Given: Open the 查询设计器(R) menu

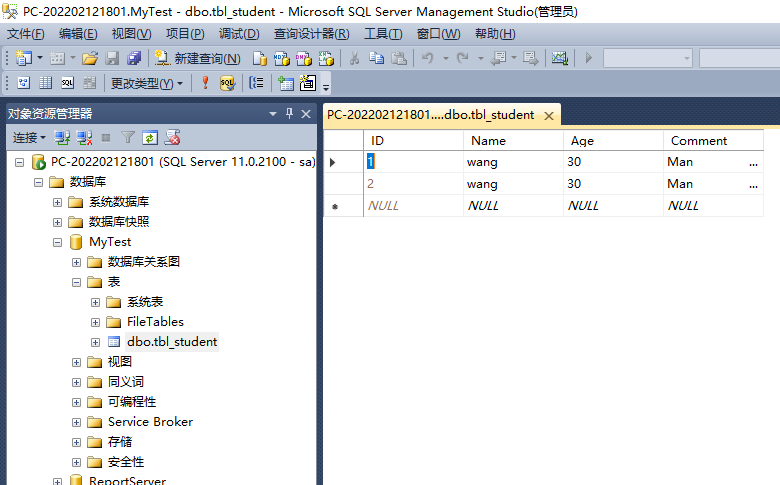Looking at the screenshot, I should [x=311, y=34].
